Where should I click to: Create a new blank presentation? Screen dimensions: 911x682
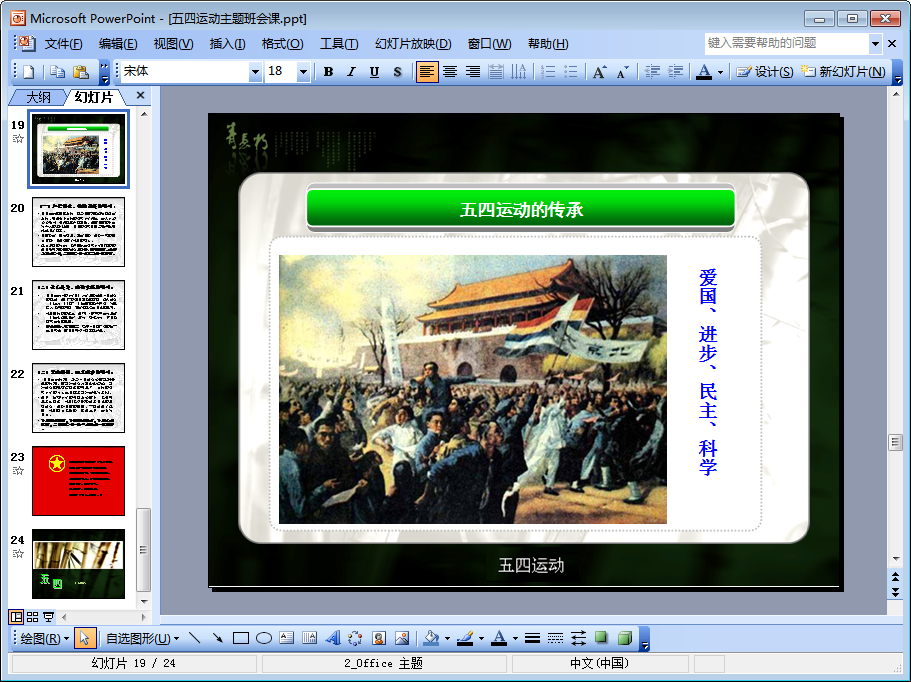coord(28,71)
